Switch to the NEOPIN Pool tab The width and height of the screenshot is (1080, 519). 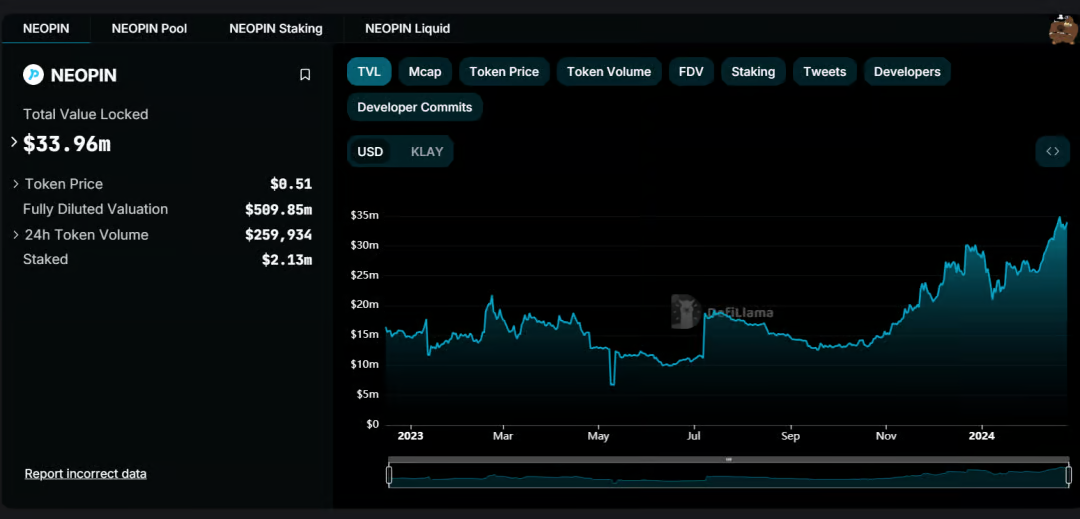pyautogui.click(x=149, y=28)
